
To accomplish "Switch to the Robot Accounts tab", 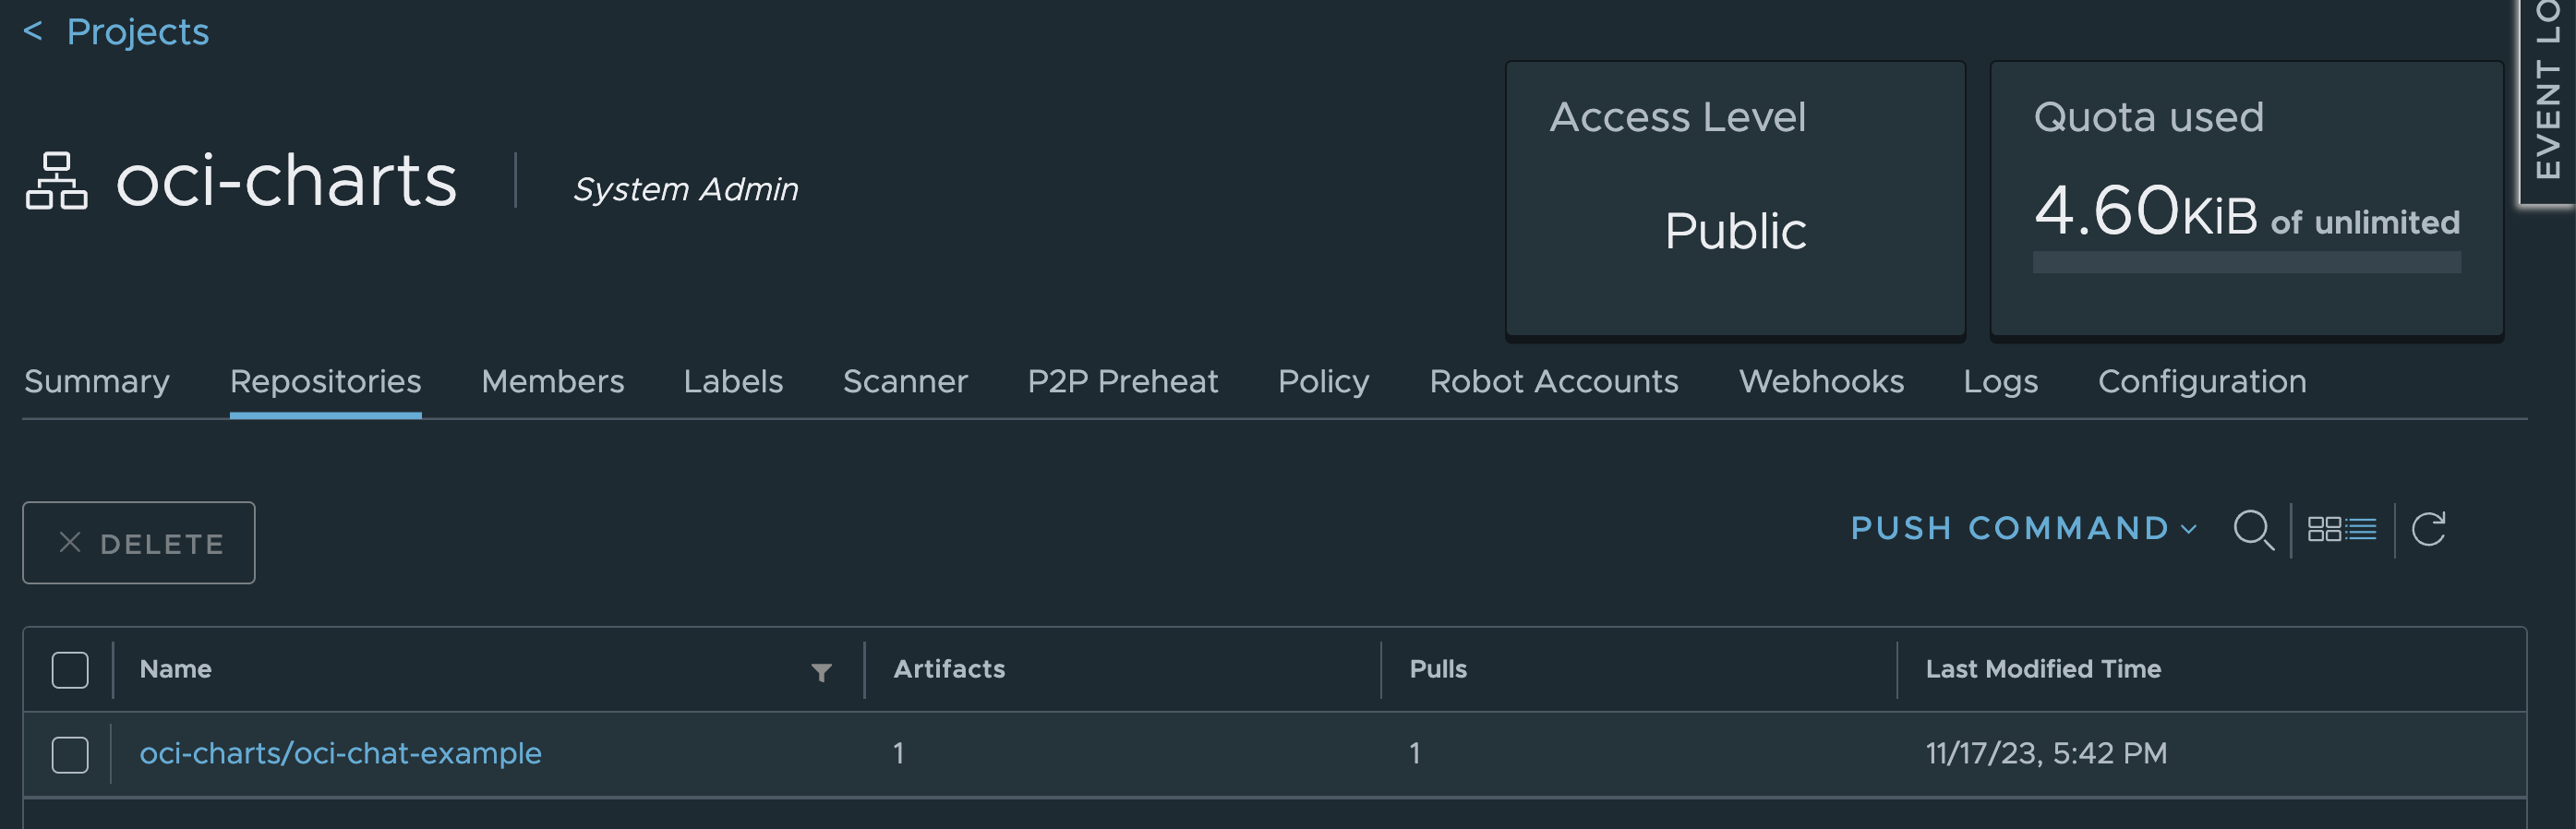I will pyautogui.click(x=1553, y=381).
